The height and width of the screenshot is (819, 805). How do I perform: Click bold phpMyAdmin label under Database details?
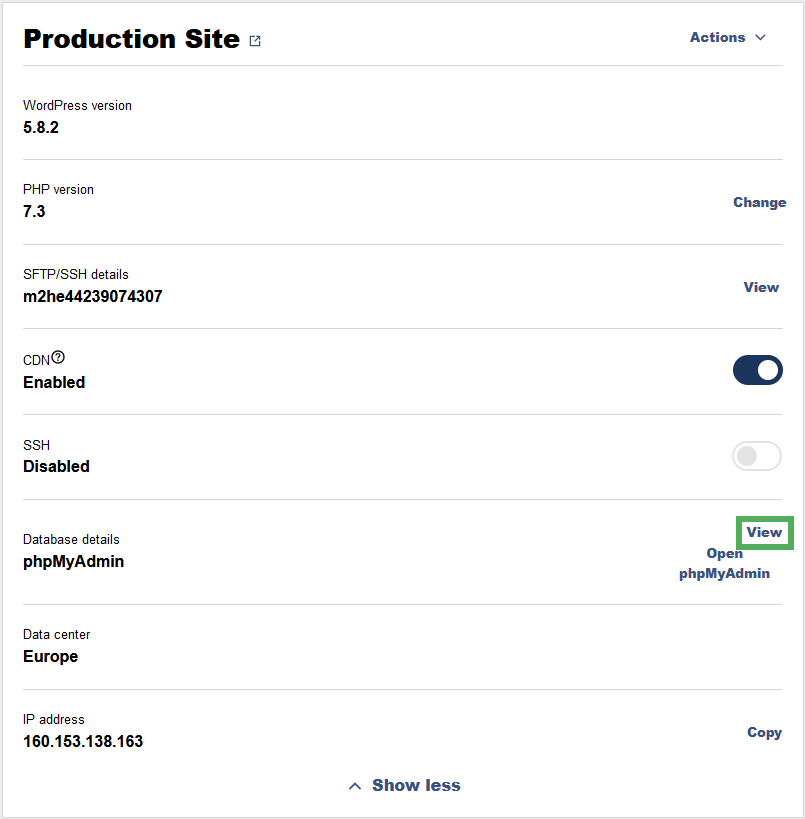point(74,561)
